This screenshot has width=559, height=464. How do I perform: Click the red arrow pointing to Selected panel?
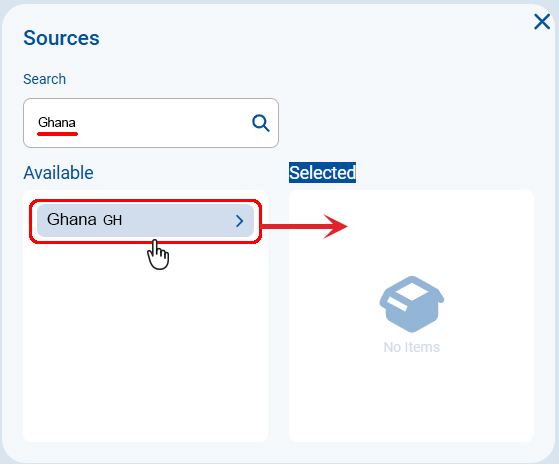click(305, 226)
